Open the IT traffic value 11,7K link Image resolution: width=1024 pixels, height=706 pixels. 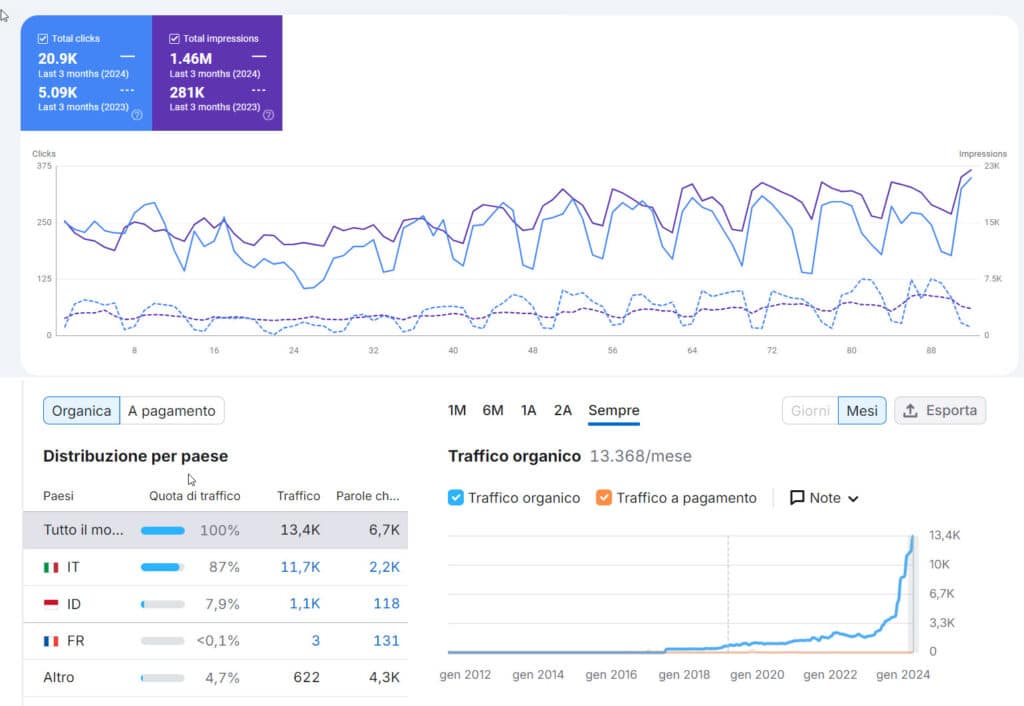click(x=299, y=567)
